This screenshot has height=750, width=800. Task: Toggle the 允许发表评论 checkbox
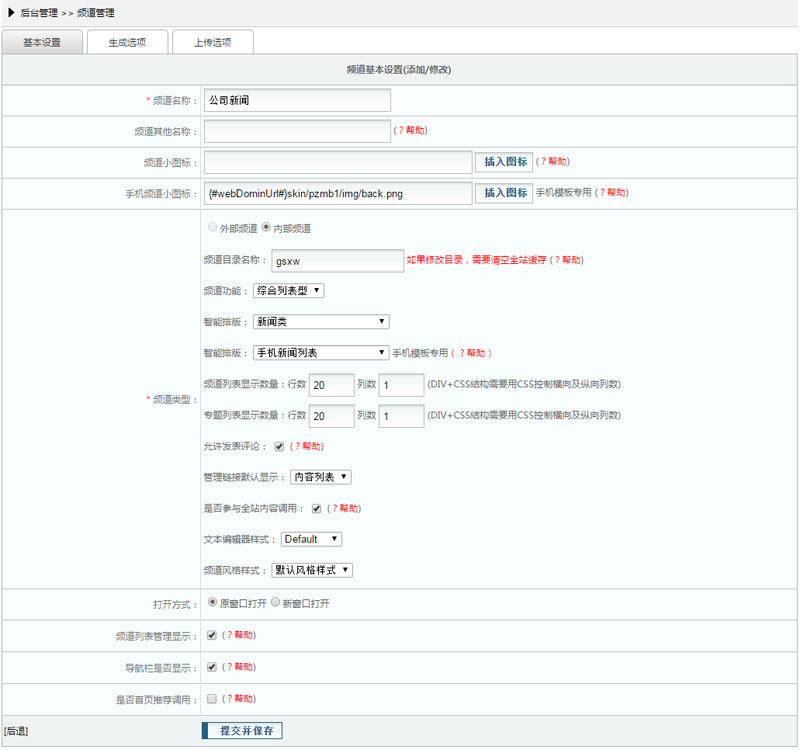(280, 446)
